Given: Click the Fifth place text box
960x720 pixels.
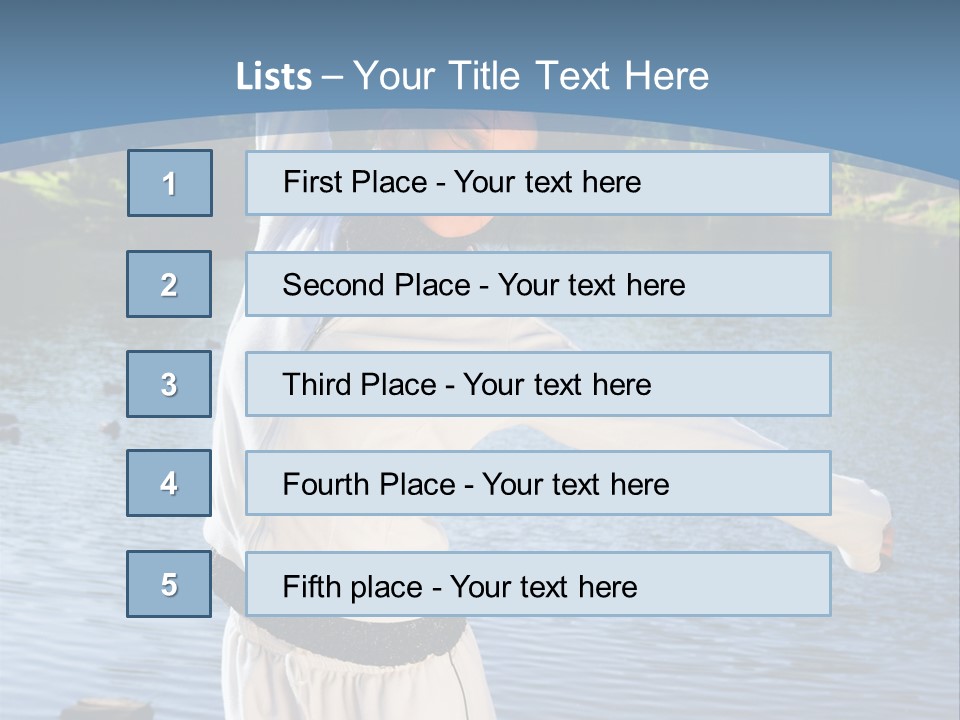Looking at the screenshot, I should pyautogui.click(x=538, y=584).
